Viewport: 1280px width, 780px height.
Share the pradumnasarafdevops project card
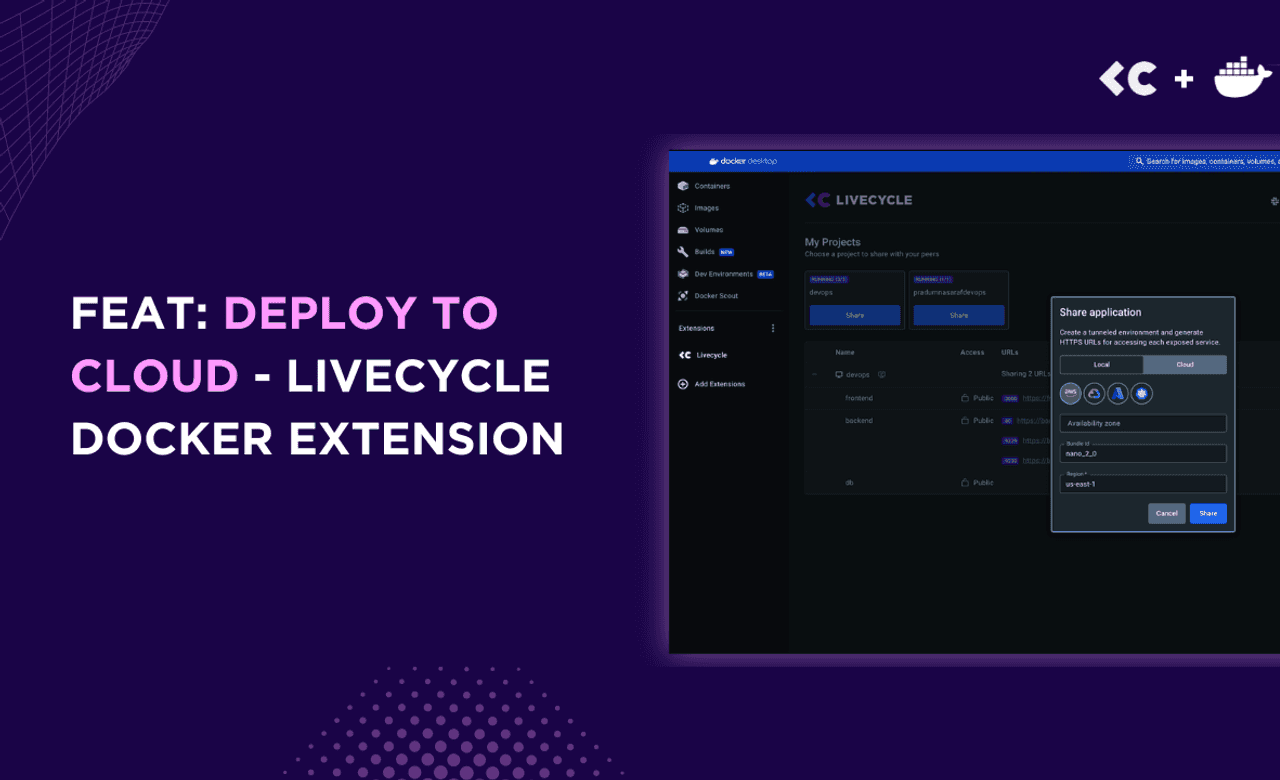959,315
